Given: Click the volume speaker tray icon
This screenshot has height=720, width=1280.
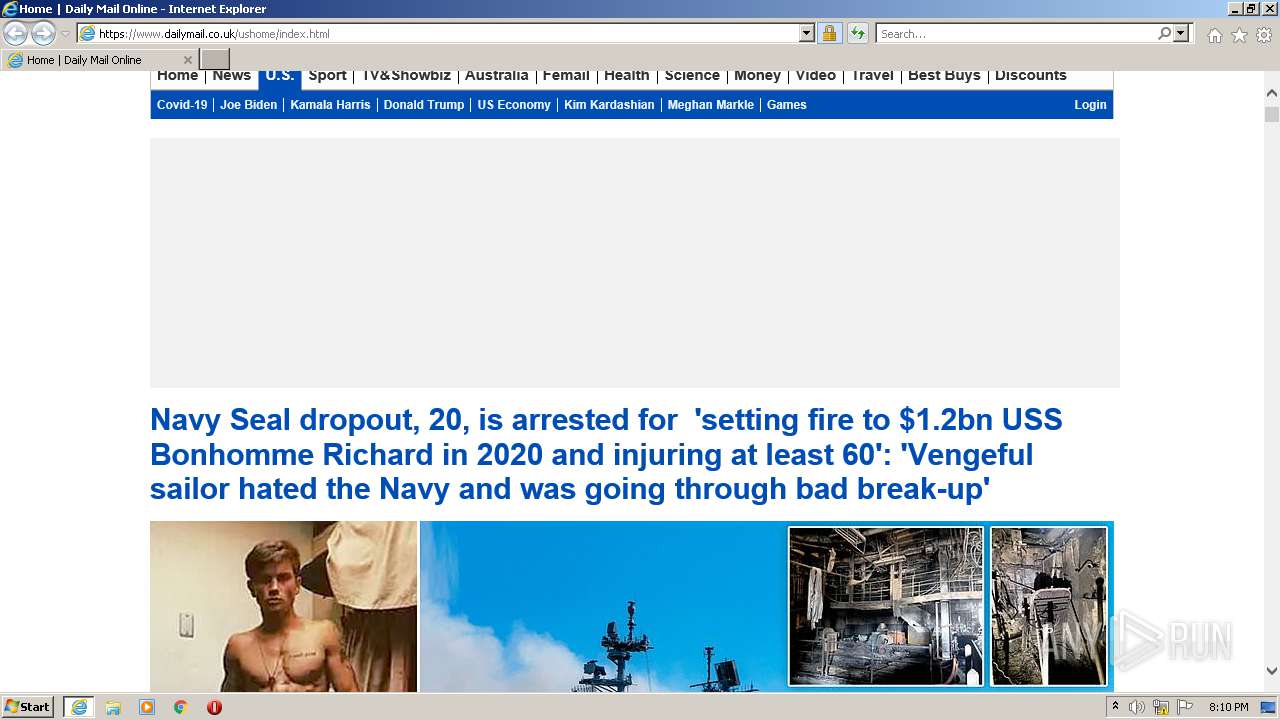Looking at the screenshot, I should pos(1137,707).
